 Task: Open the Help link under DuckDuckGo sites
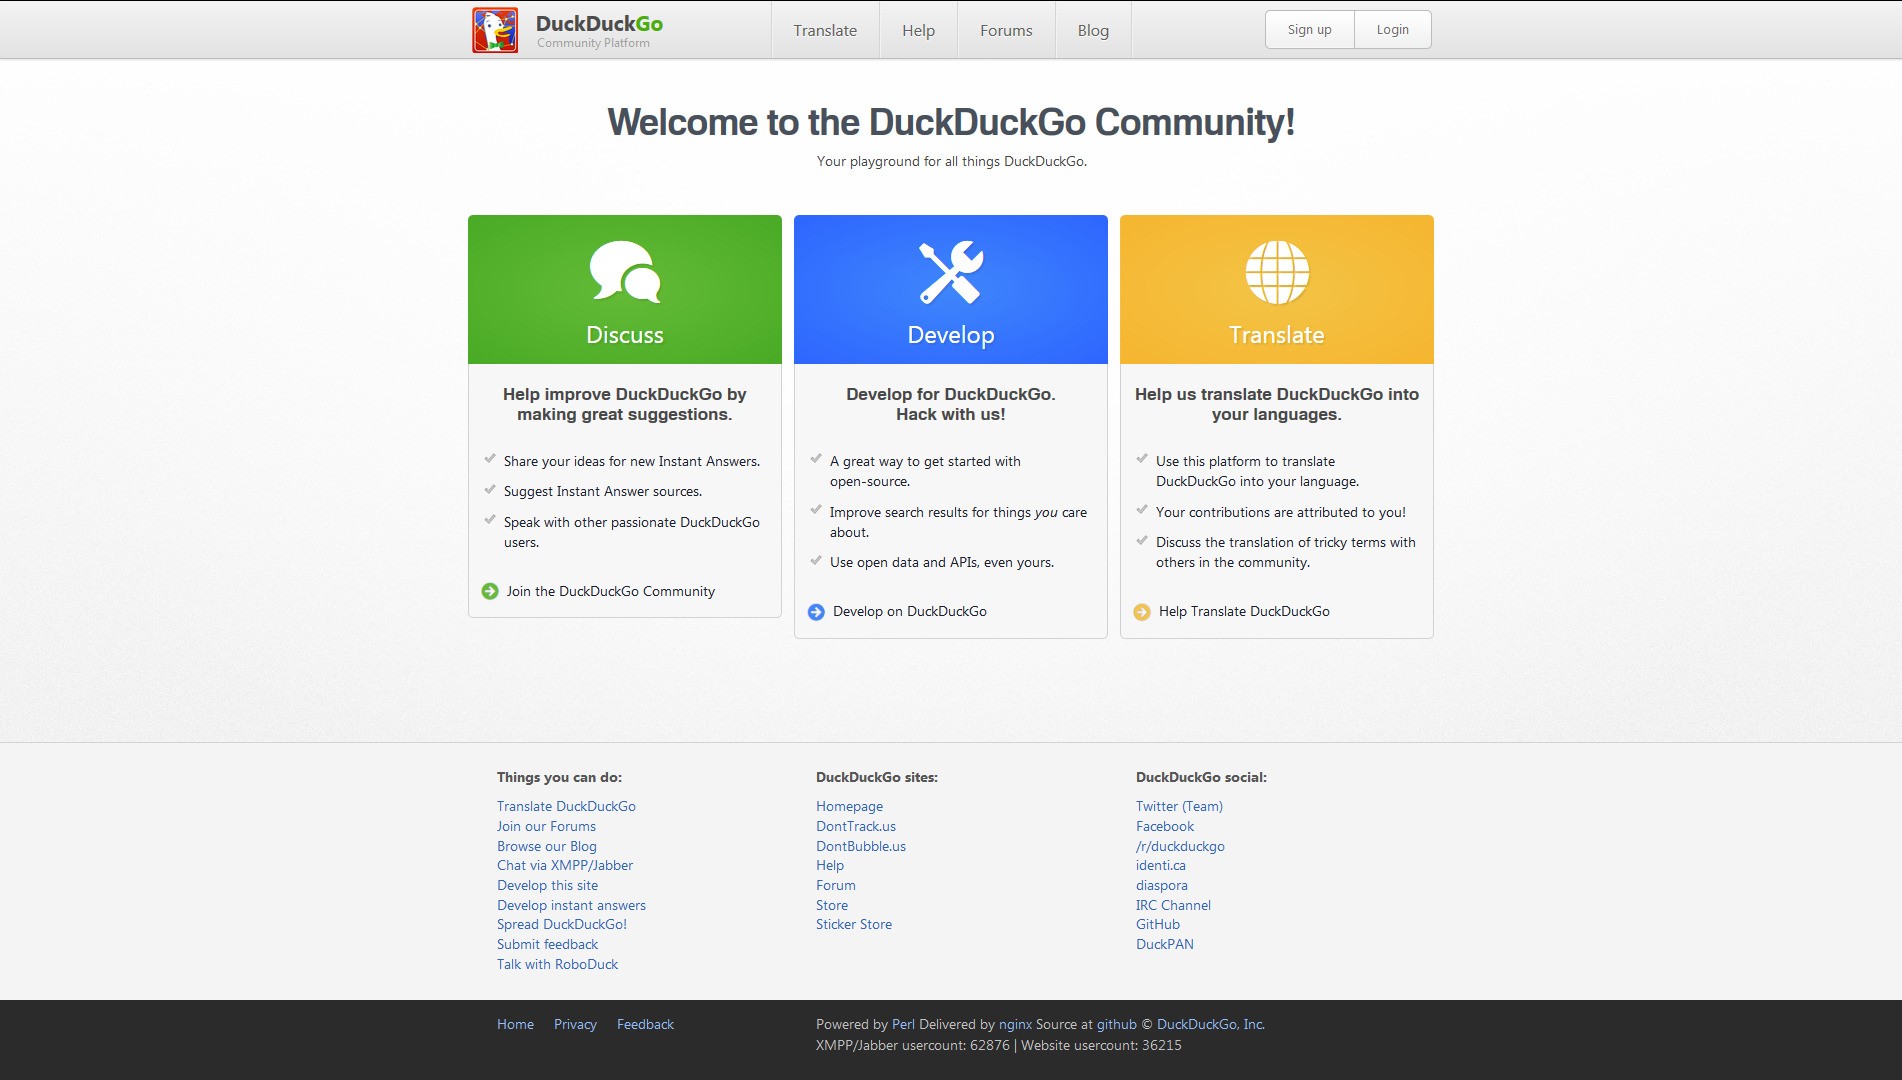(x=830, y=865)
